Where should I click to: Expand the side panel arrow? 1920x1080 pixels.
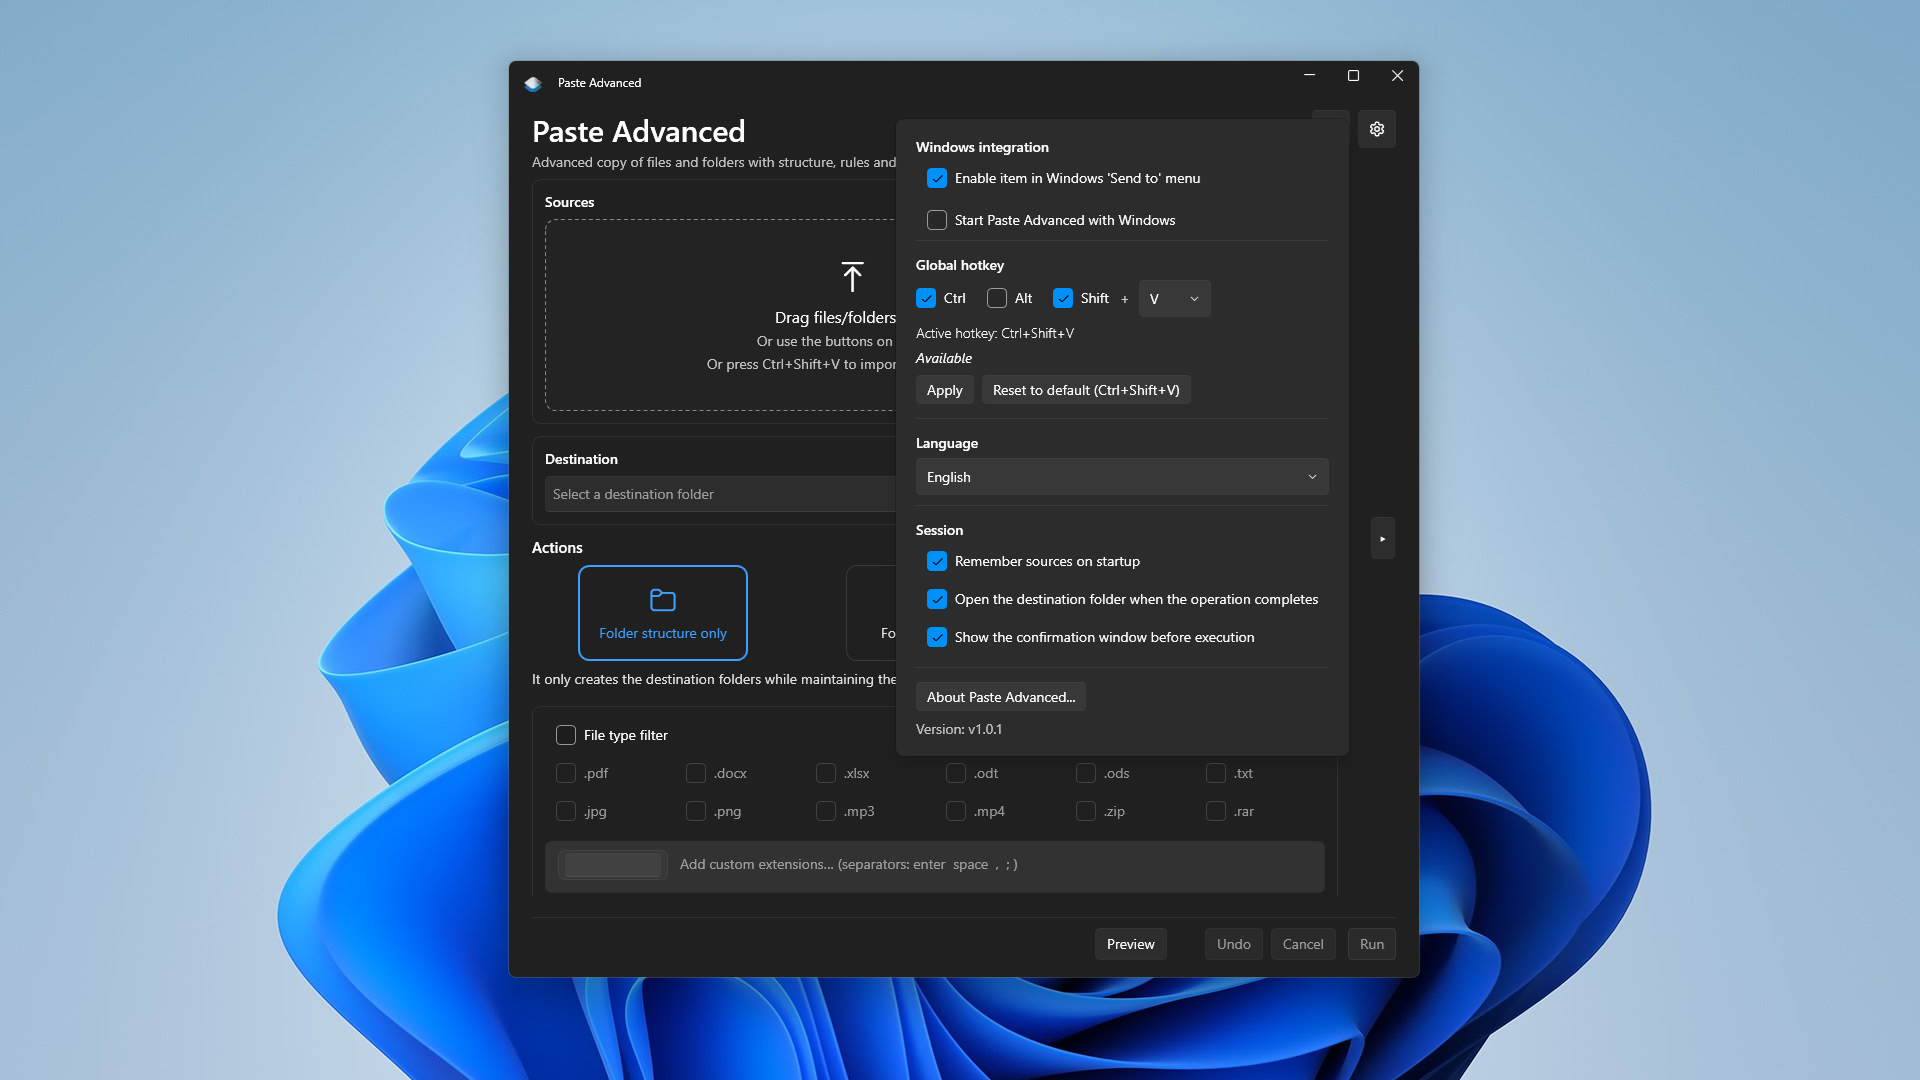point(1383,538)
